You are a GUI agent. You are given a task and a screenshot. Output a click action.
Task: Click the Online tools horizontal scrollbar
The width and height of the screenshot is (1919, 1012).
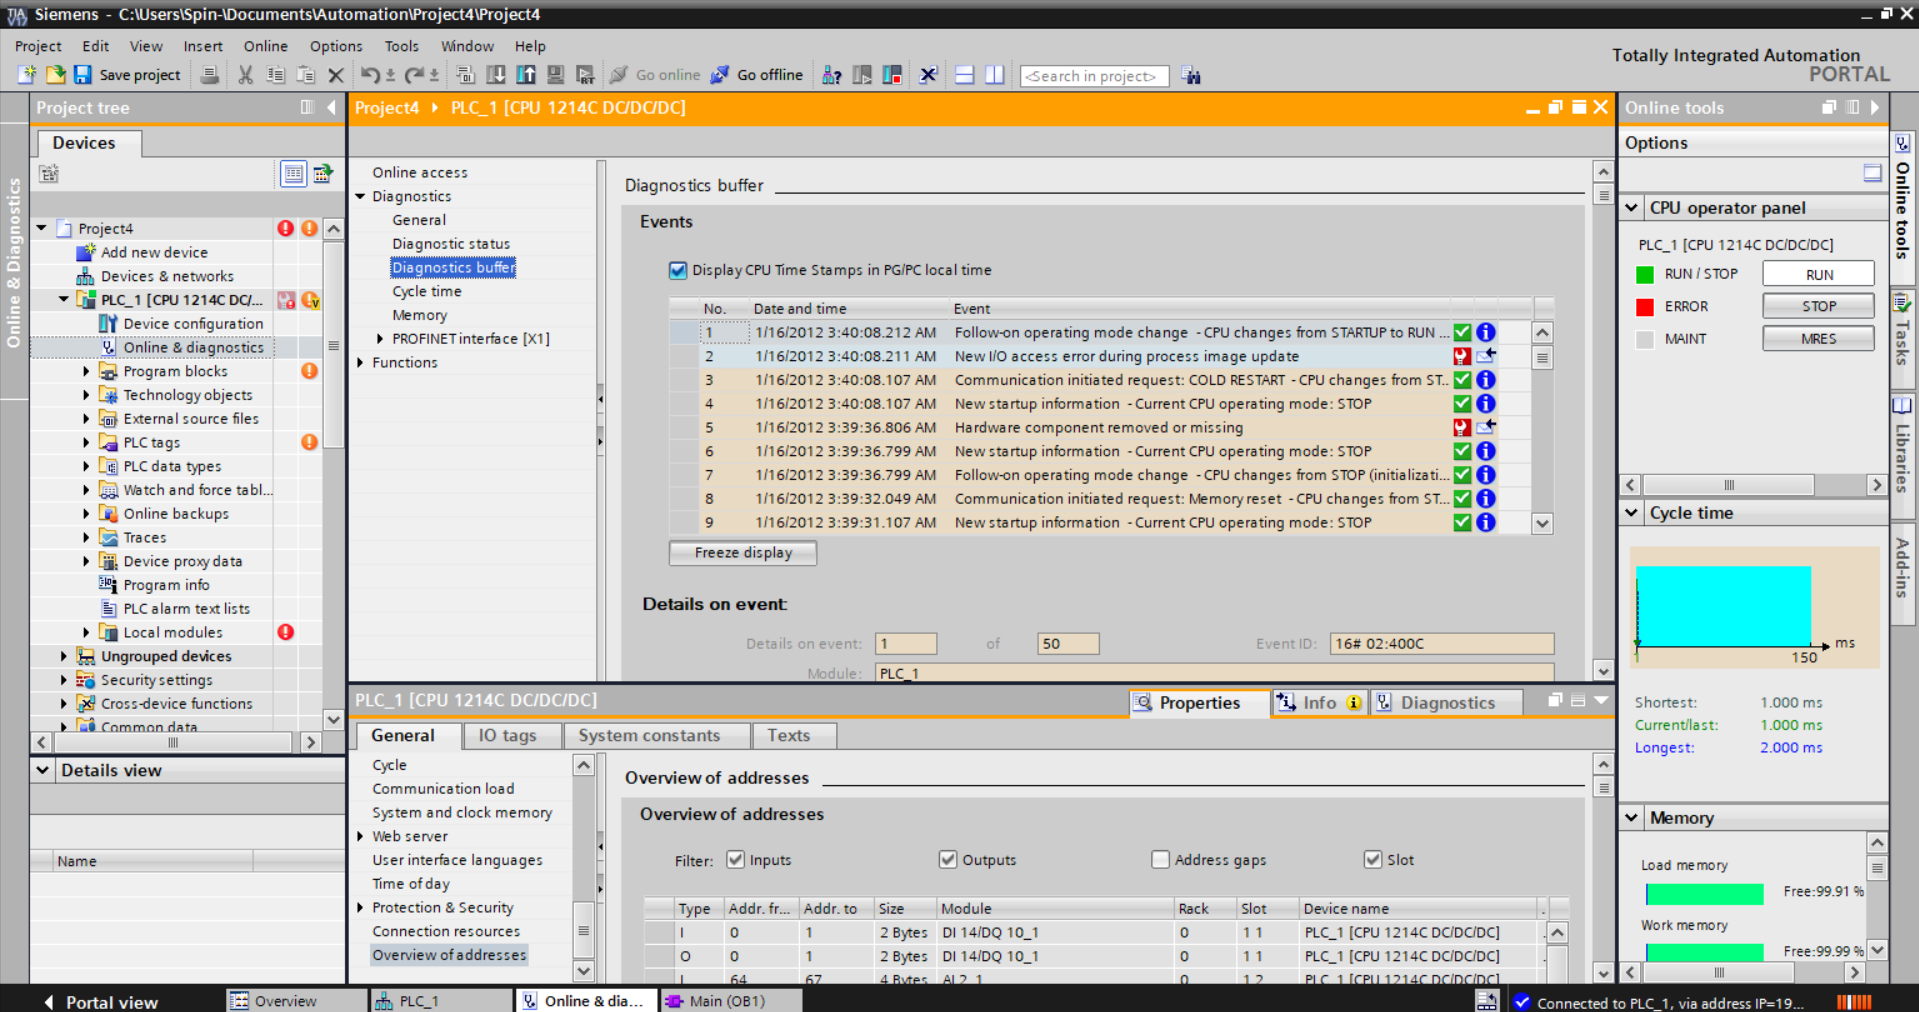1728,485
